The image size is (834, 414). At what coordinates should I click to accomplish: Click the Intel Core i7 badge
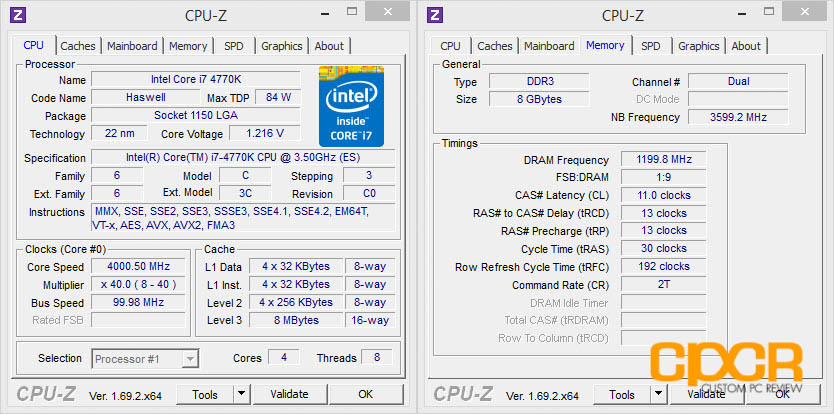coord(351,106)
